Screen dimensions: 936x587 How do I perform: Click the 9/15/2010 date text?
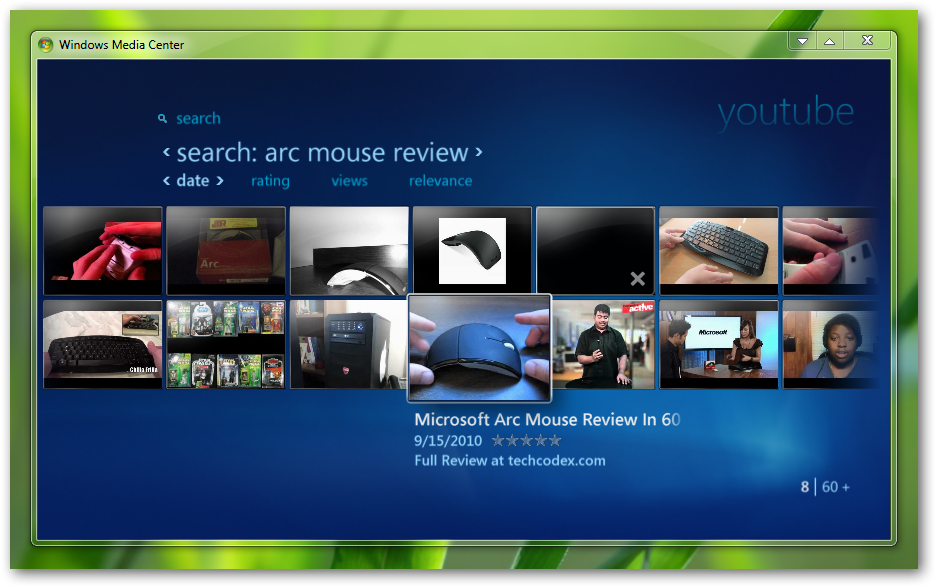pos(448,441)
